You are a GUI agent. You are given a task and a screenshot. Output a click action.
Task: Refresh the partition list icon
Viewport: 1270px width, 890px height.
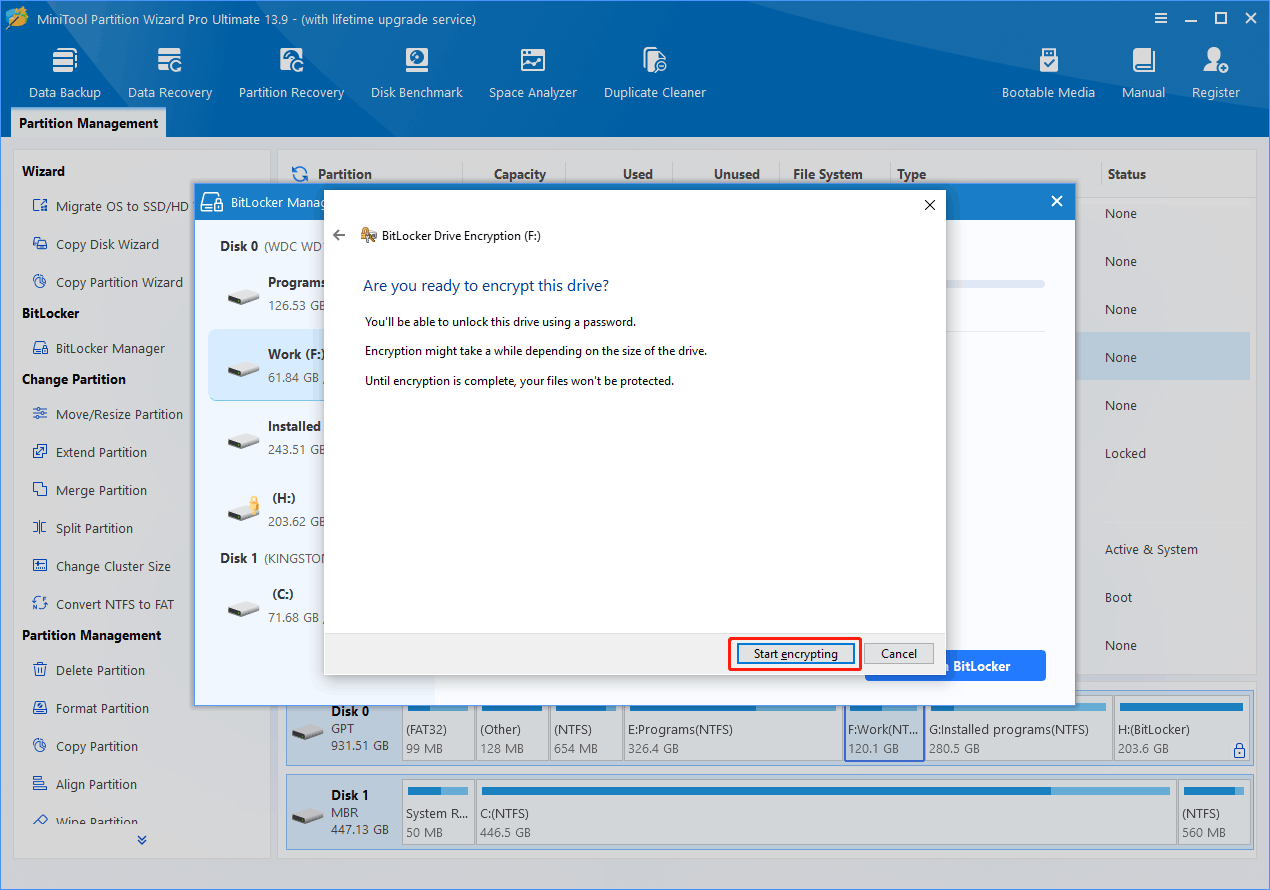tap(298, 174)
